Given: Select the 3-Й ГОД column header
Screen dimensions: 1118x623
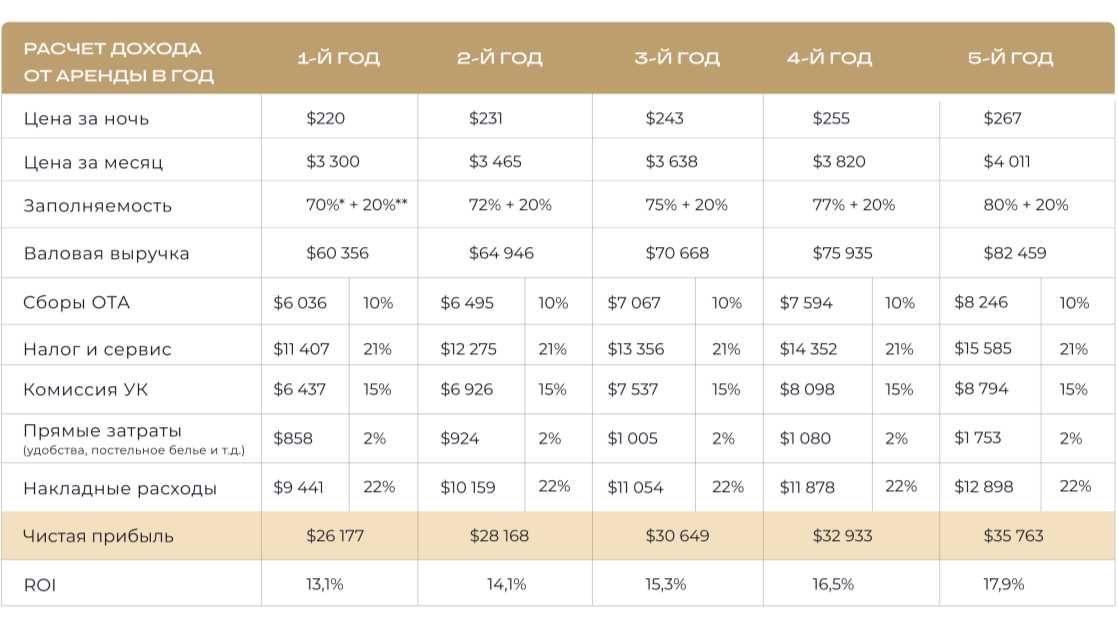Looking at the screenshot, I should [677, 58].
